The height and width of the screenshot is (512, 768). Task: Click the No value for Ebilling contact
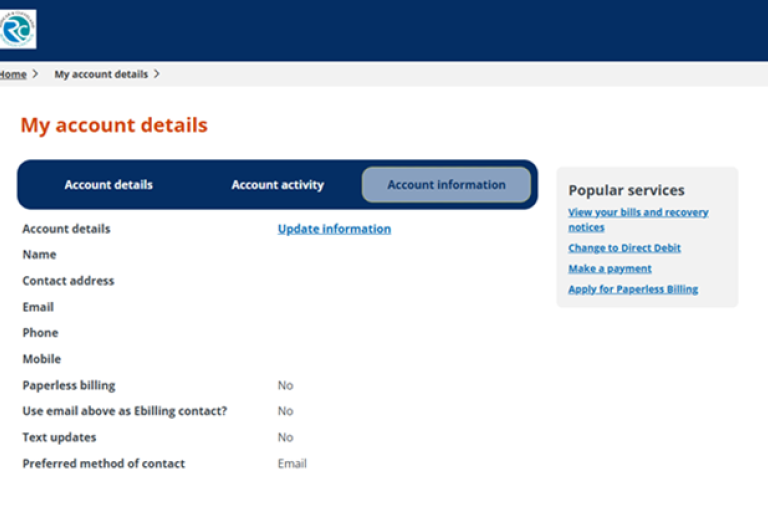click(x=285, y=411)
